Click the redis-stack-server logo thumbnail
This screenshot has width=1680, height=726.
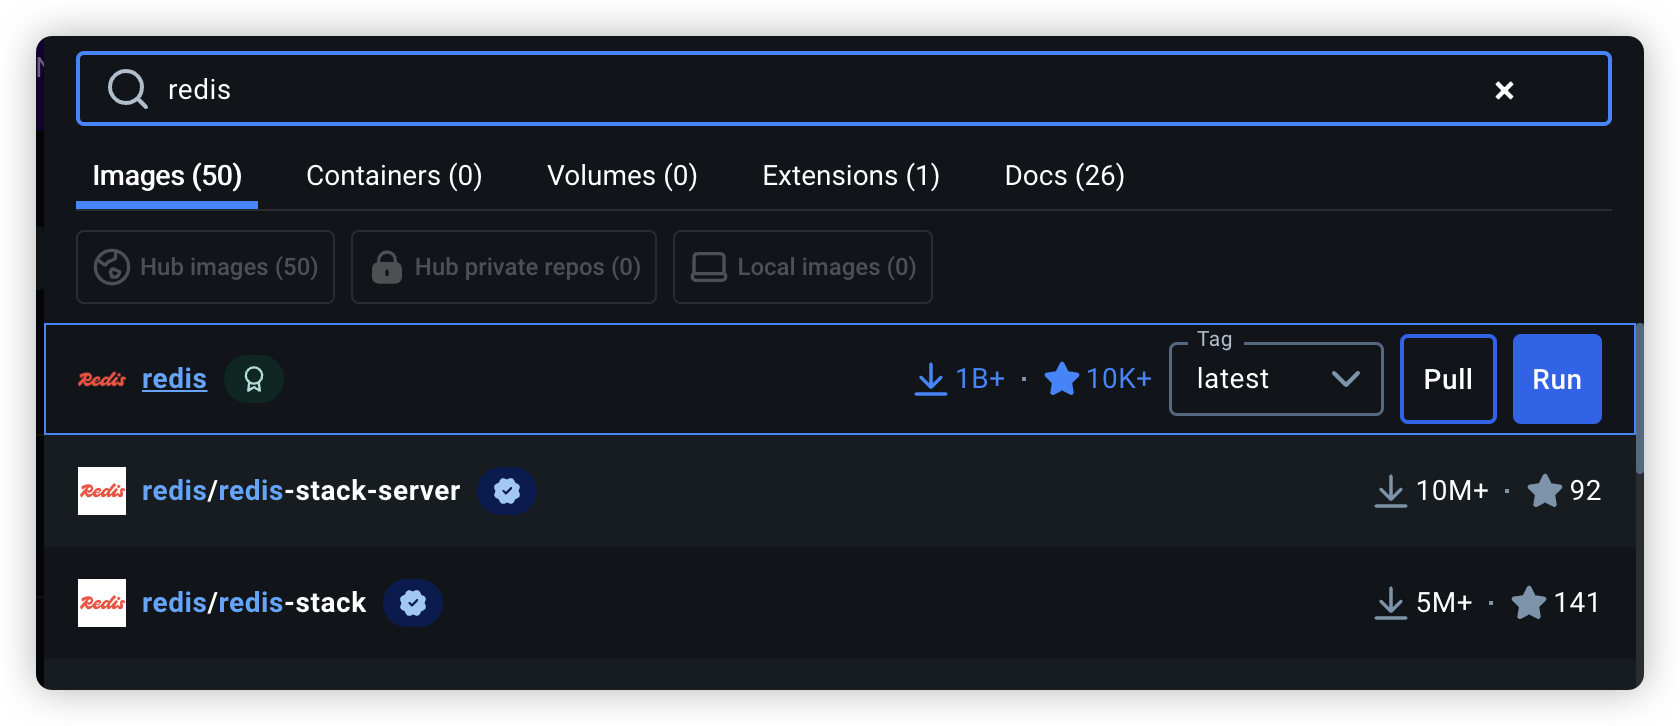(x=102, y=491)
